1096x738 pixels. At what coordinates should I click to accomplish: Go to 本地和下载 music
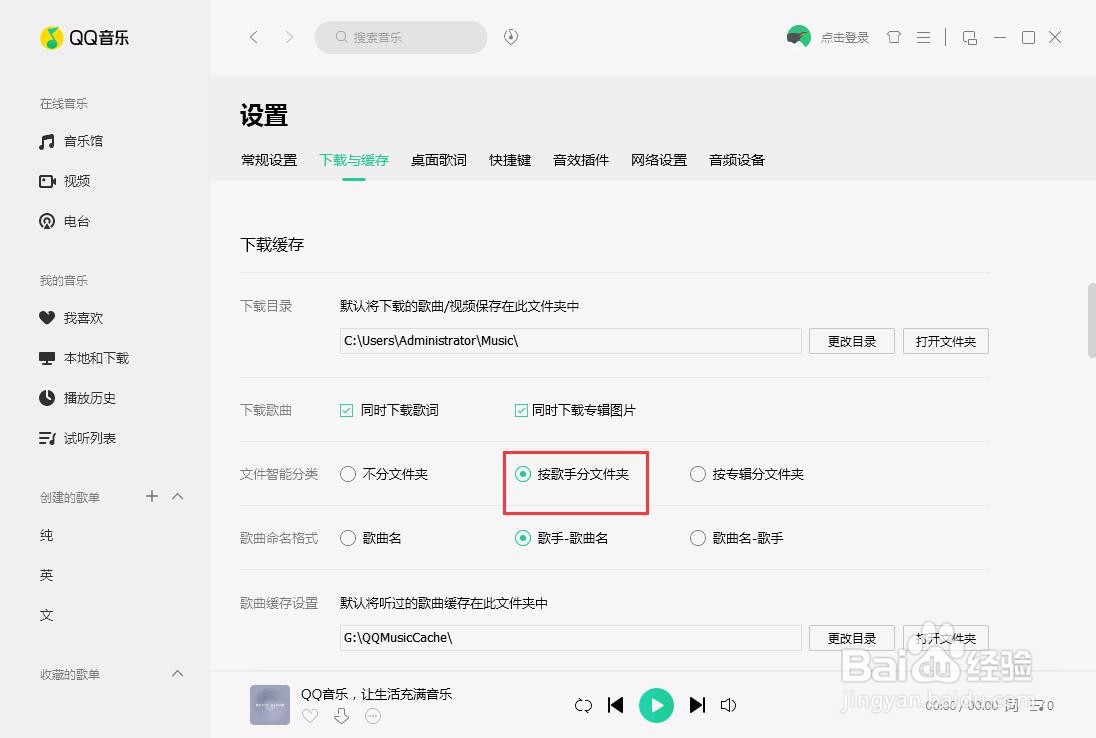pyautogui.click(x=90, y=357)
